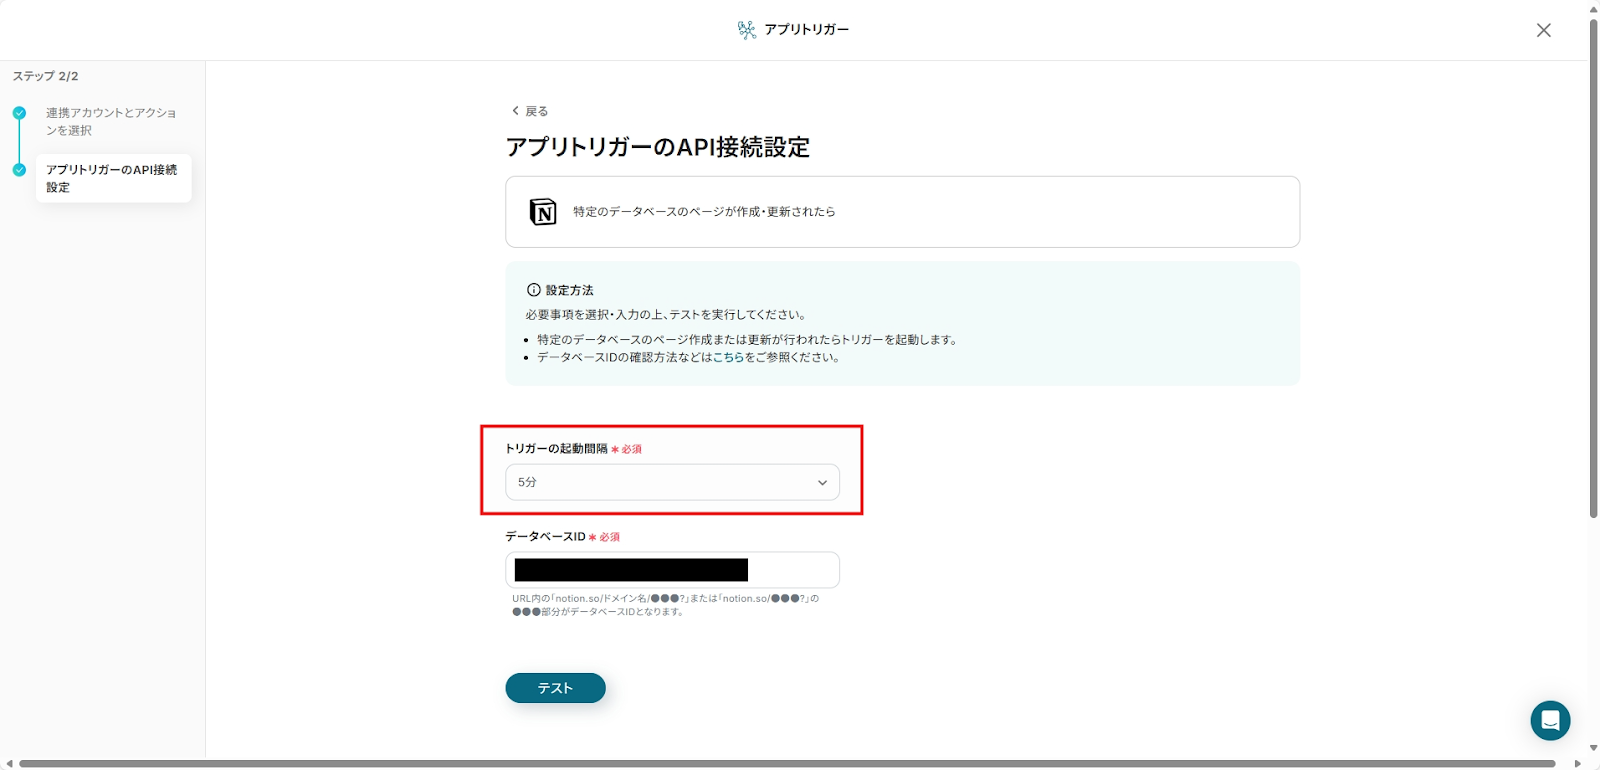Click the scroll left arrow

click(9, 764)
